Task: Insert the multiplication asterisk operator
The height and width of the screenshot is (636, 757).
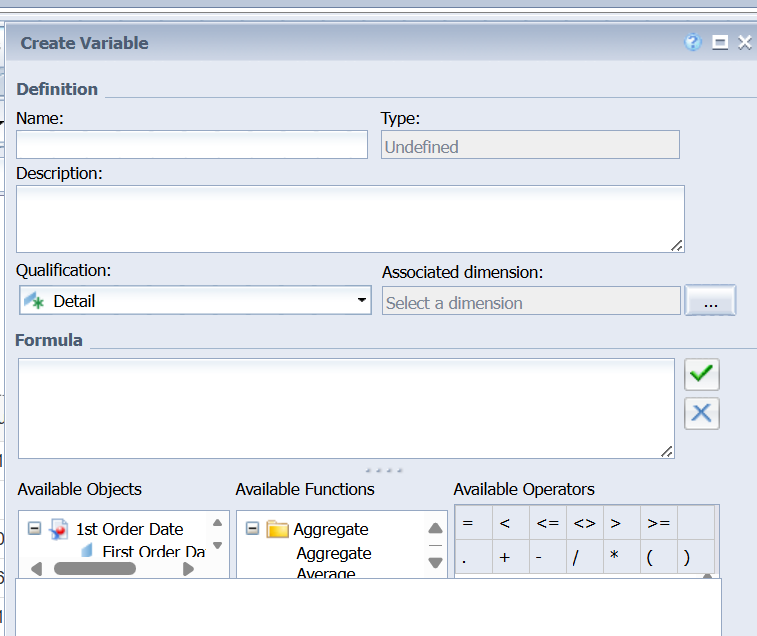Action: tap(615, 558)
